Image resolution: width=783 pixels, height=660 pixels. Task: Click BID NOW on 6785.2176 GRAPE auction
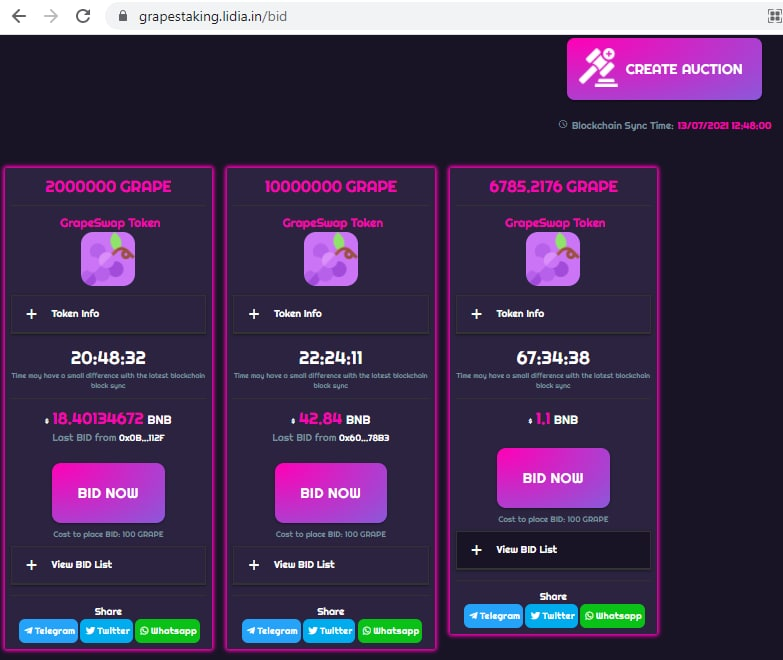tap(553, 478)
